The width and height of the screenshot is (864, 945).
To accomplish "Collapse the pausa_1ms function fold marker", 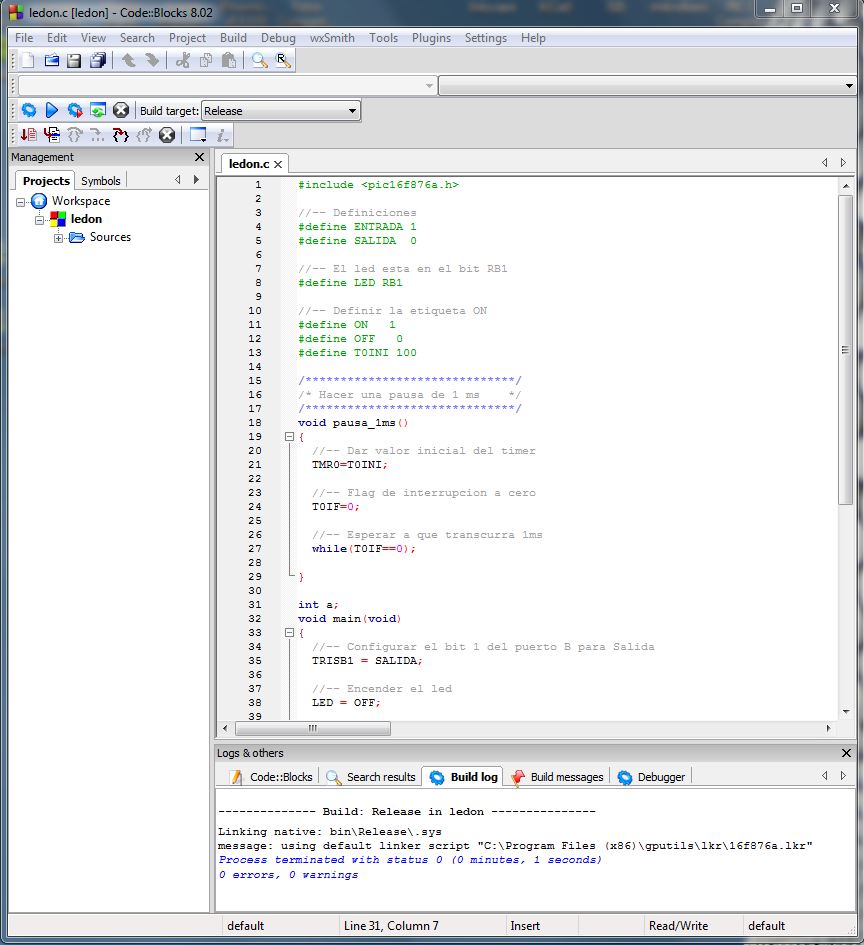I will [x=289, y=437].
